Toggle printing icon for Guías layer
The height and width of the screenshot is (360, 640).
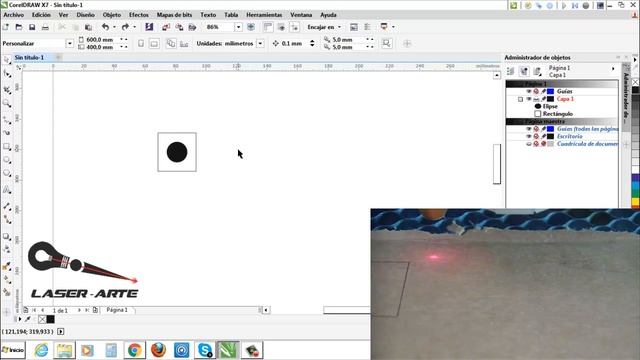(536, 91)
